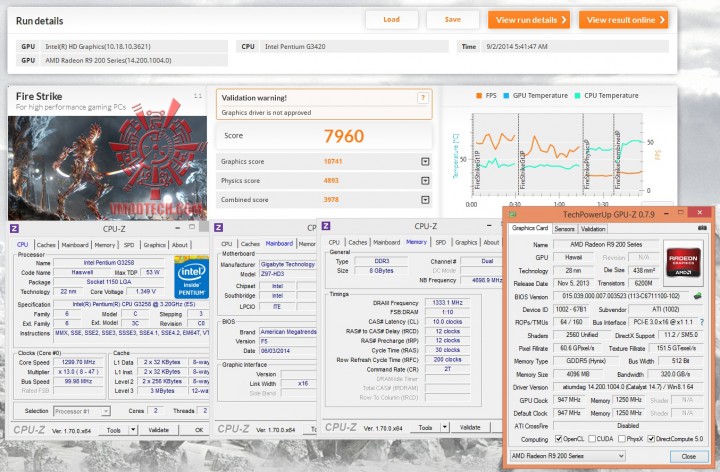
Task: Click the Driver Version field in GPU-Z
Action: (x=628, y=387)
